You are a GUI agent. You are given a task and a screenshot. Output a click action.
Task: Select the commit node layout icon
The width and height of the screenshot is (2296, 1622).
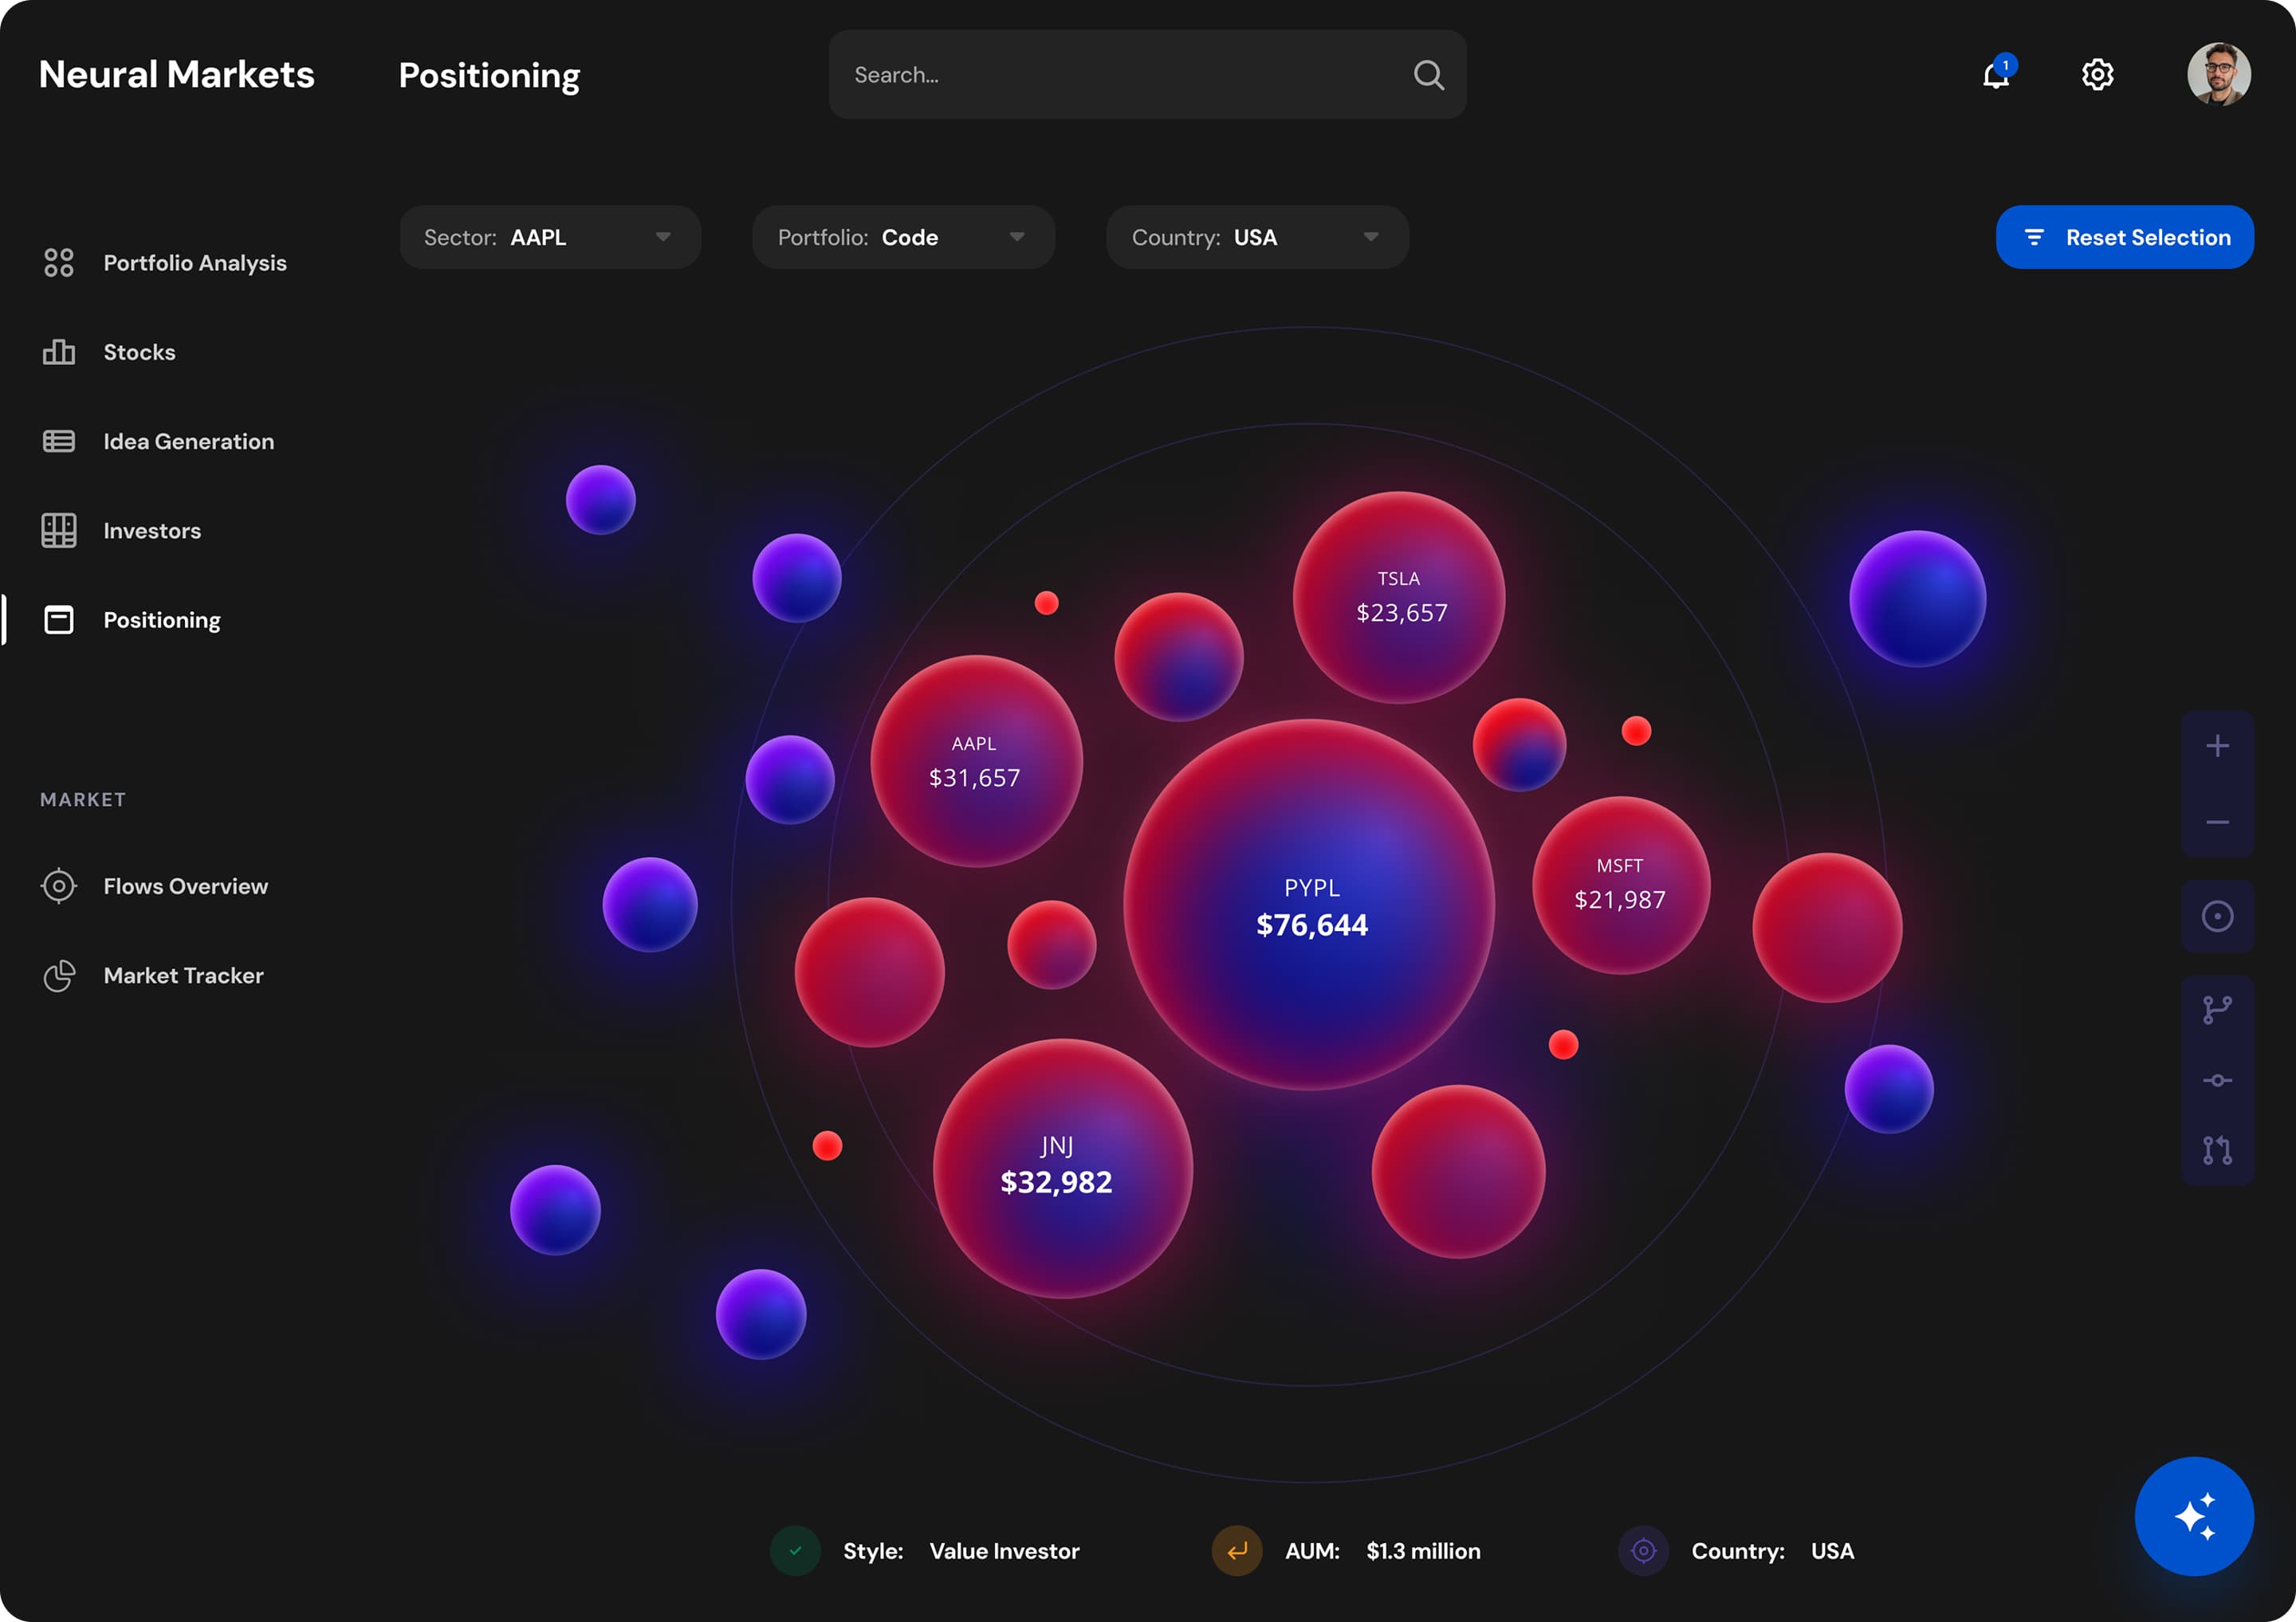coord(2216,1080)
